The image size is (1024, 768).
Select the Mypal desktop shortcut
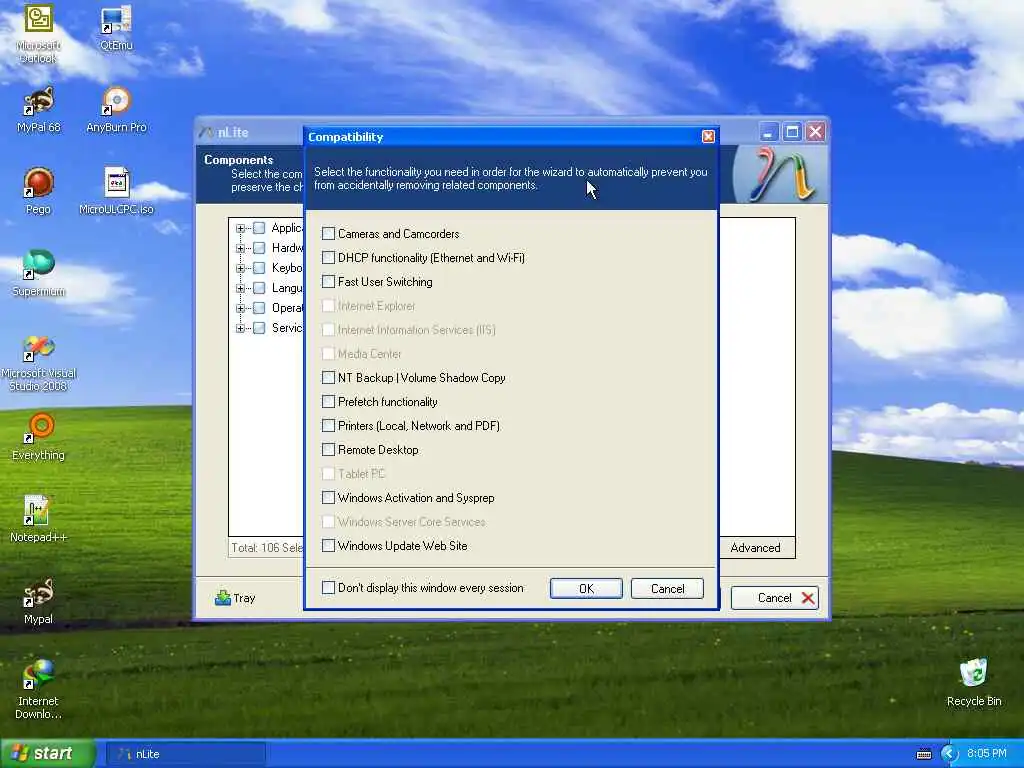(x=39, y=601)
